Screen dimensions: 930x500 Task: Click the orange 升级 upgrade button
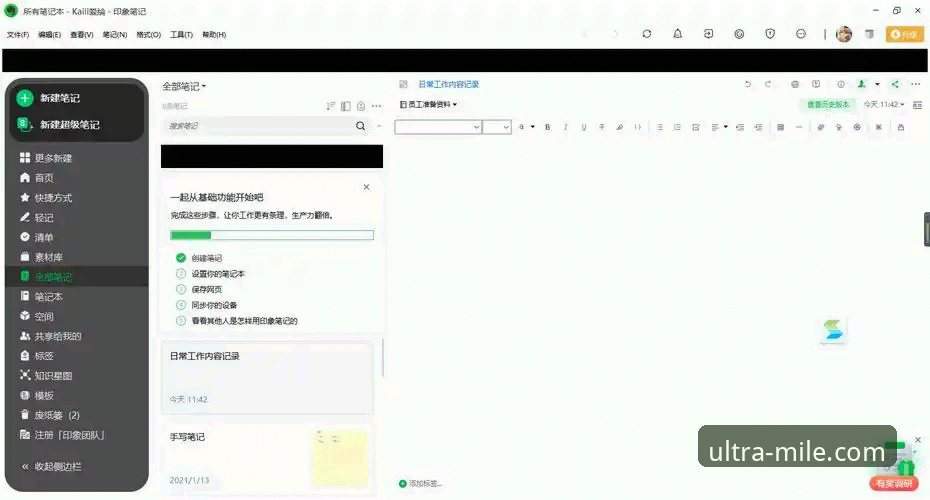(x=904, y=34)
